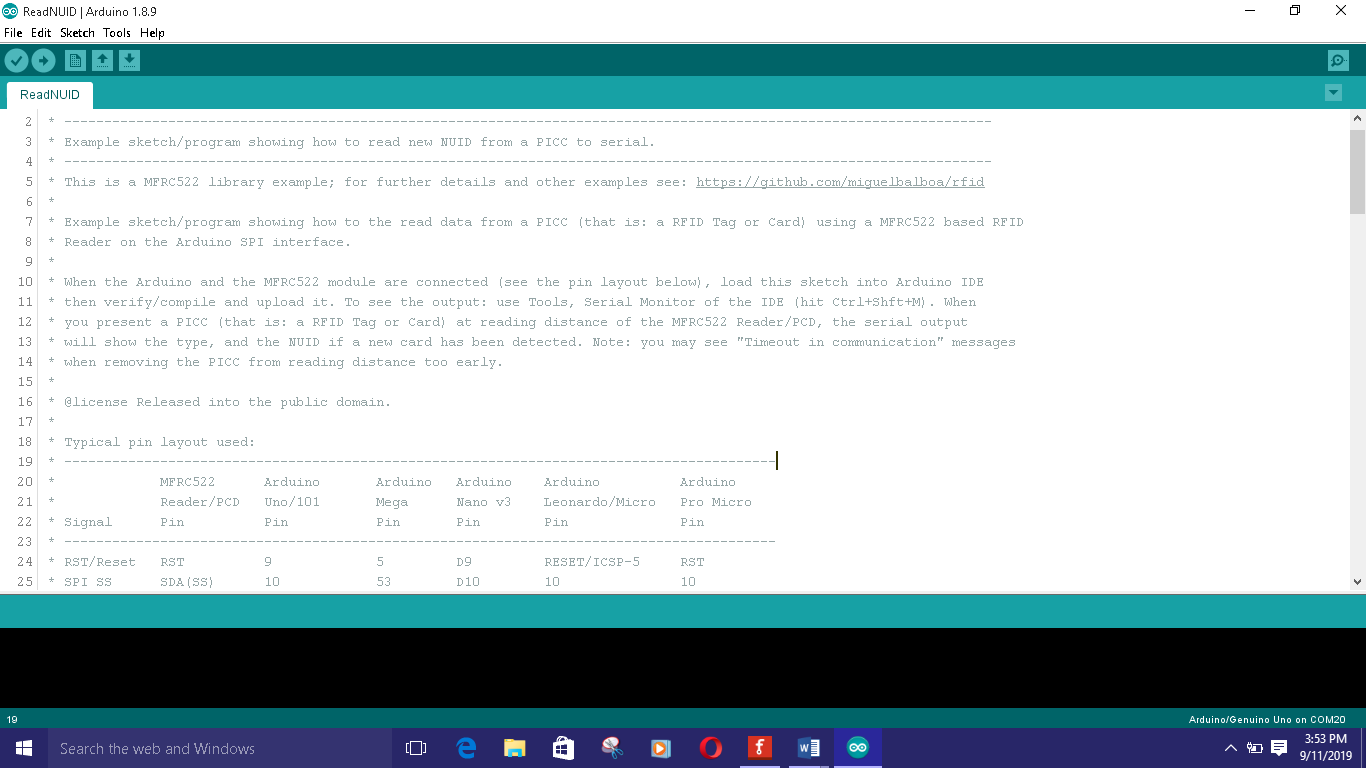
Task: Open the Serial Monitor magnifier icon
Action: tap(1338, 61)
